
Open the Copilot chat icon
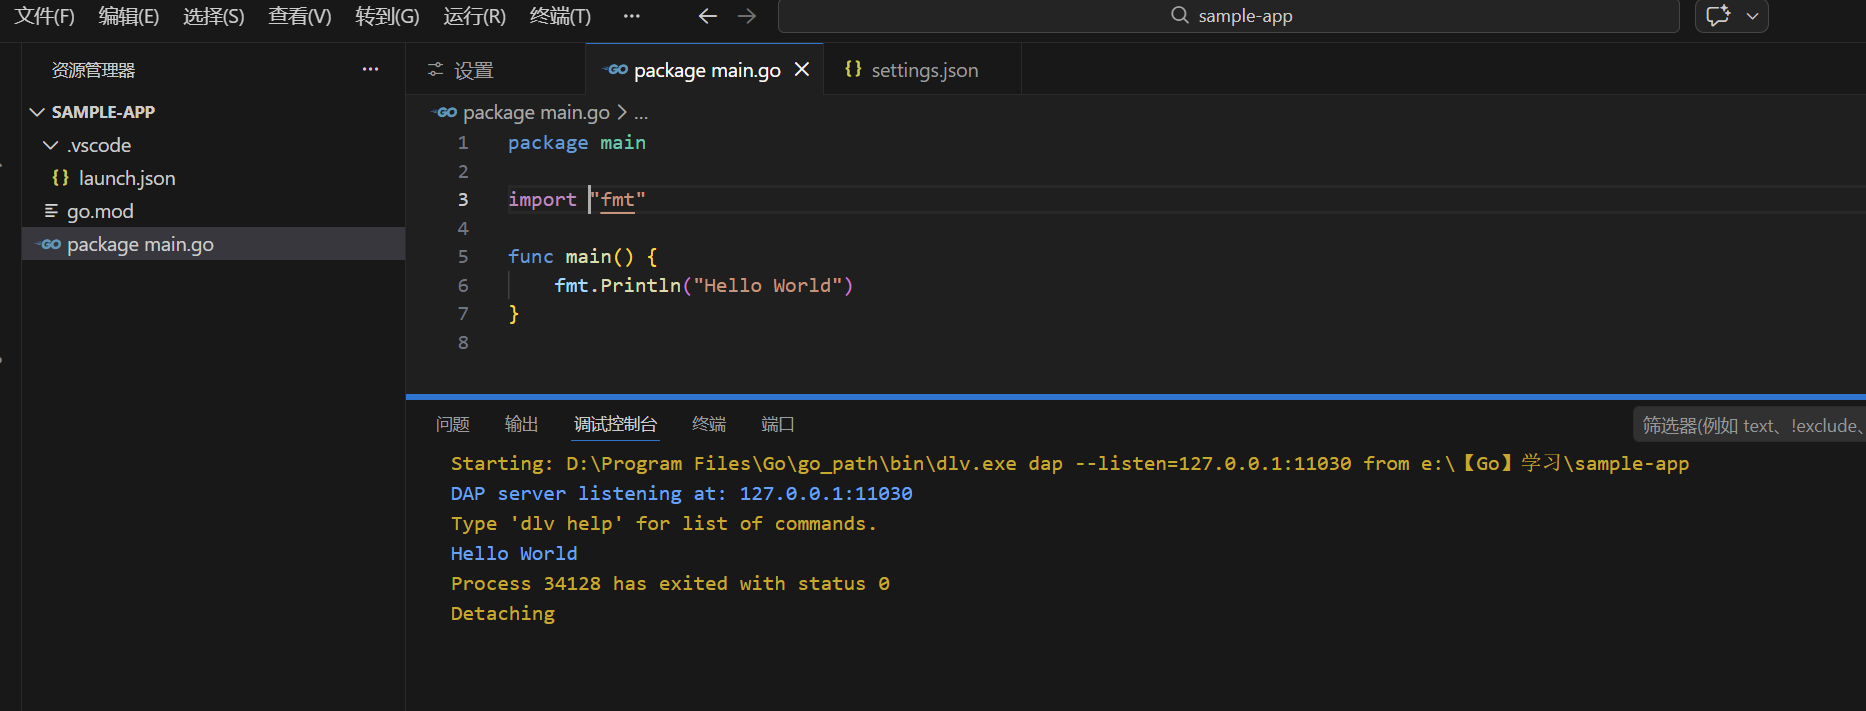tap(1718, 16)
